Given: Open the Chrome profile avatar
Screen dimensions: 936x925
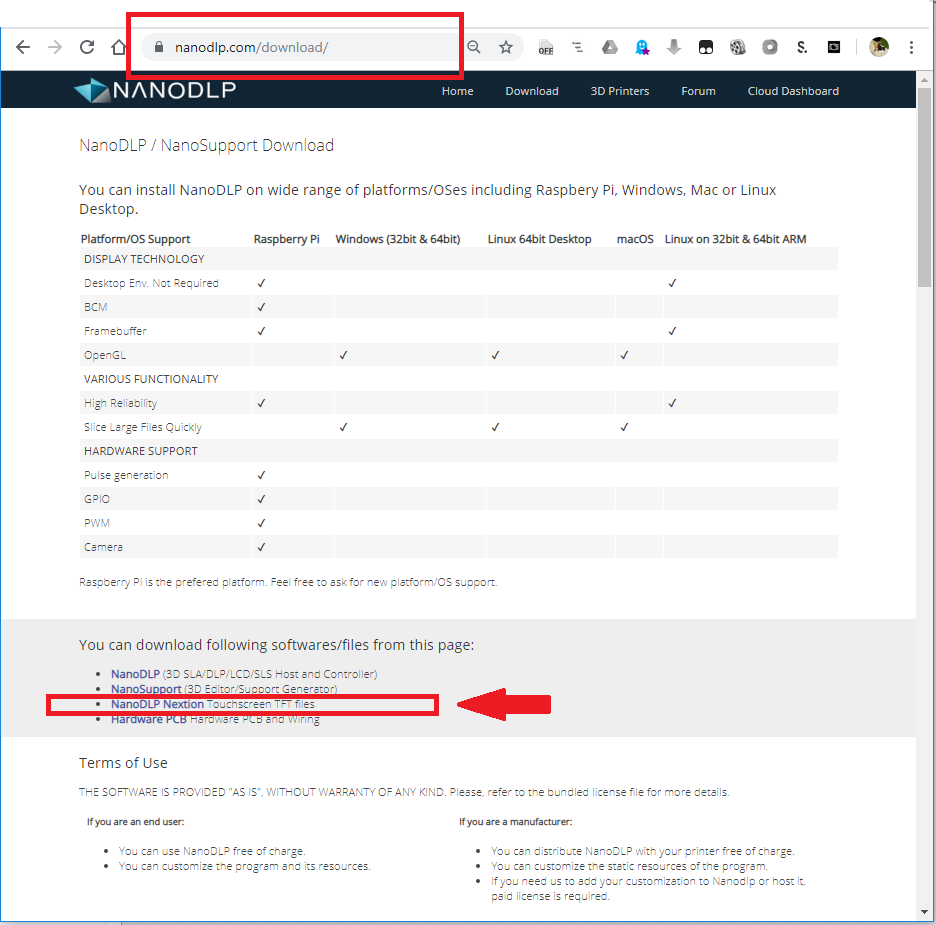Looking at the screenshot, I should 879,47.
